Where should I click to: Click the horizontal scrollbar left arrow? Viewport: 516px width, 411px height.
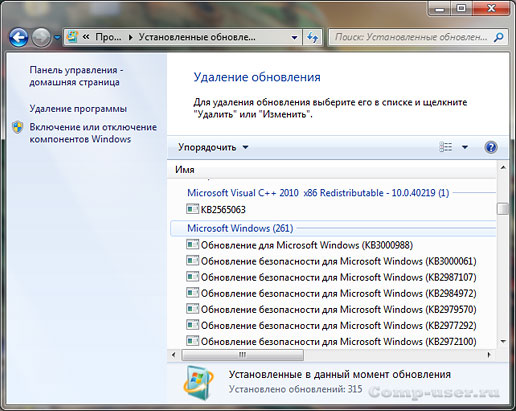pos(174,355)
